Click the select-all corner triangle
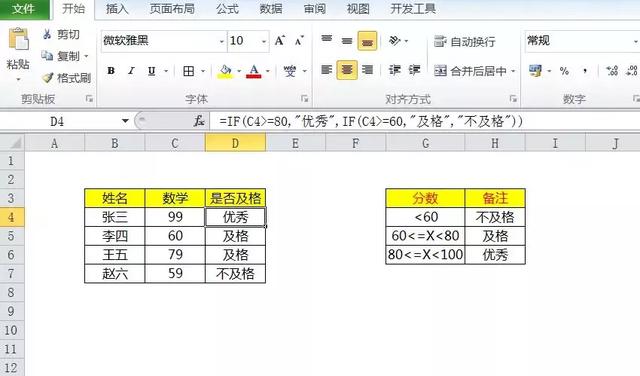Image resolution: width=640 pixels, height=376 pixels. [x=15, y=143]
